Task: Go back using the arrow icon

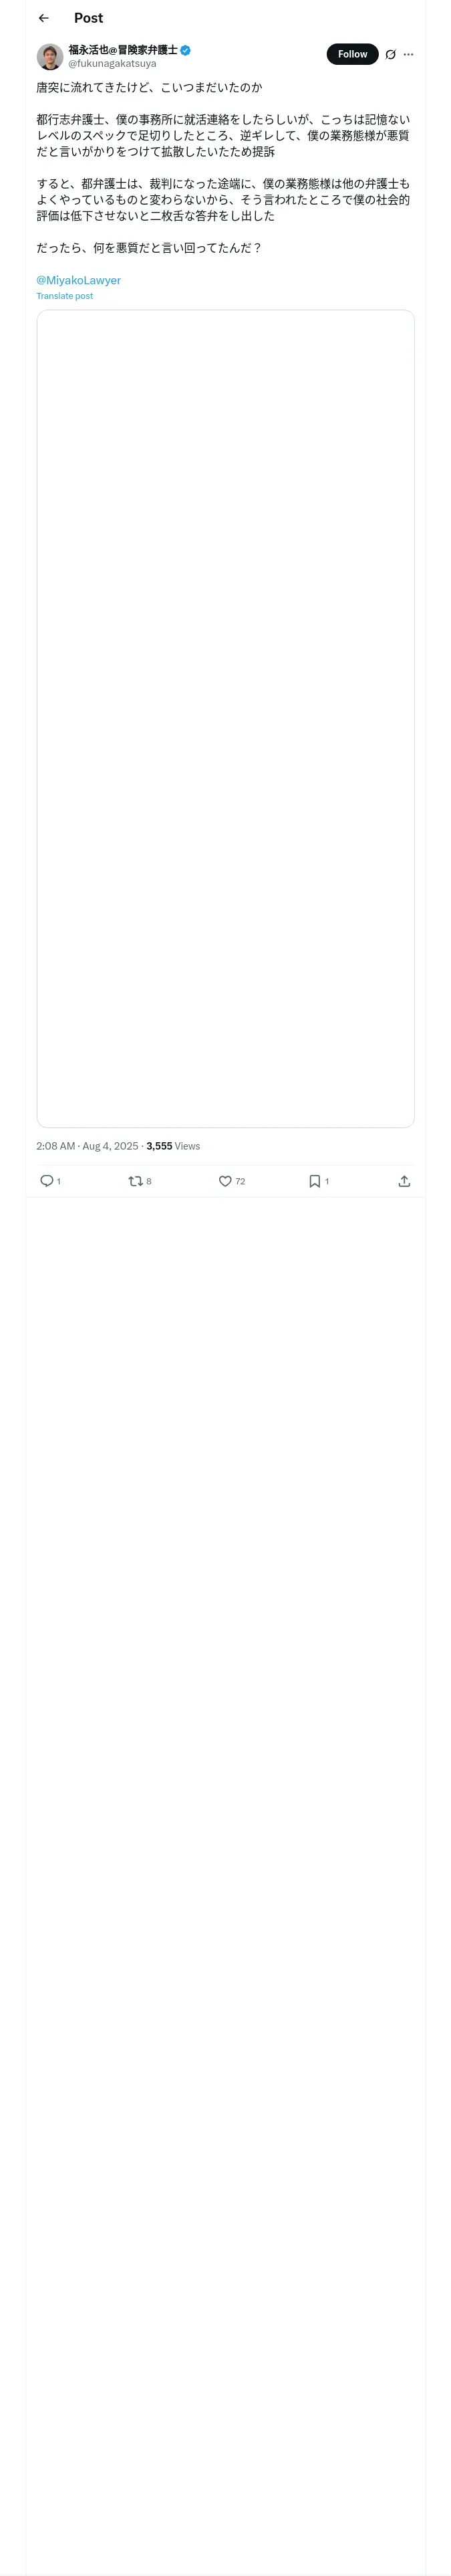Action: (43, 18)
